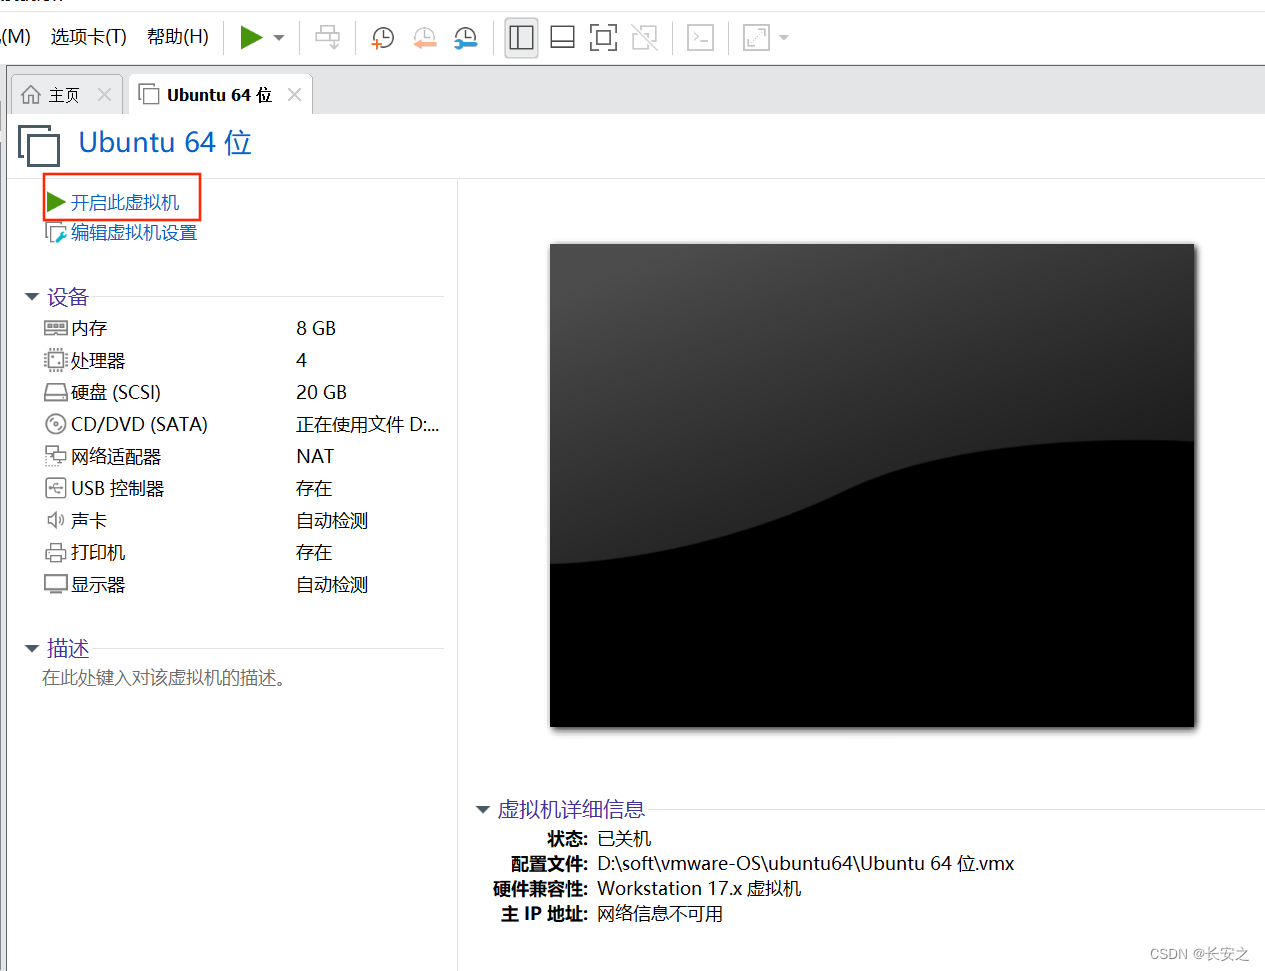
Task: Enter full screen mode icon
Action: tap(603, 38)
